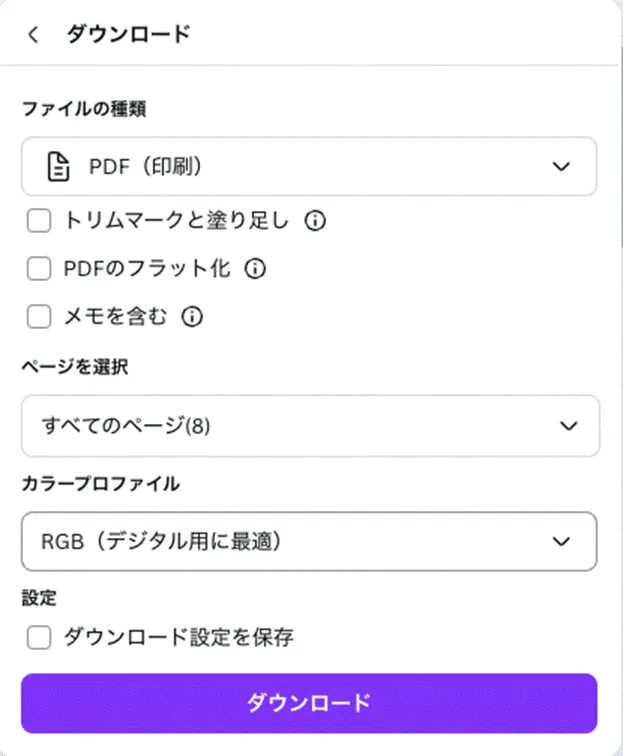Toggle the ダウンロード設定を保存 checkbox
Viewport: 623px width, 756px height.
[39, 637]
